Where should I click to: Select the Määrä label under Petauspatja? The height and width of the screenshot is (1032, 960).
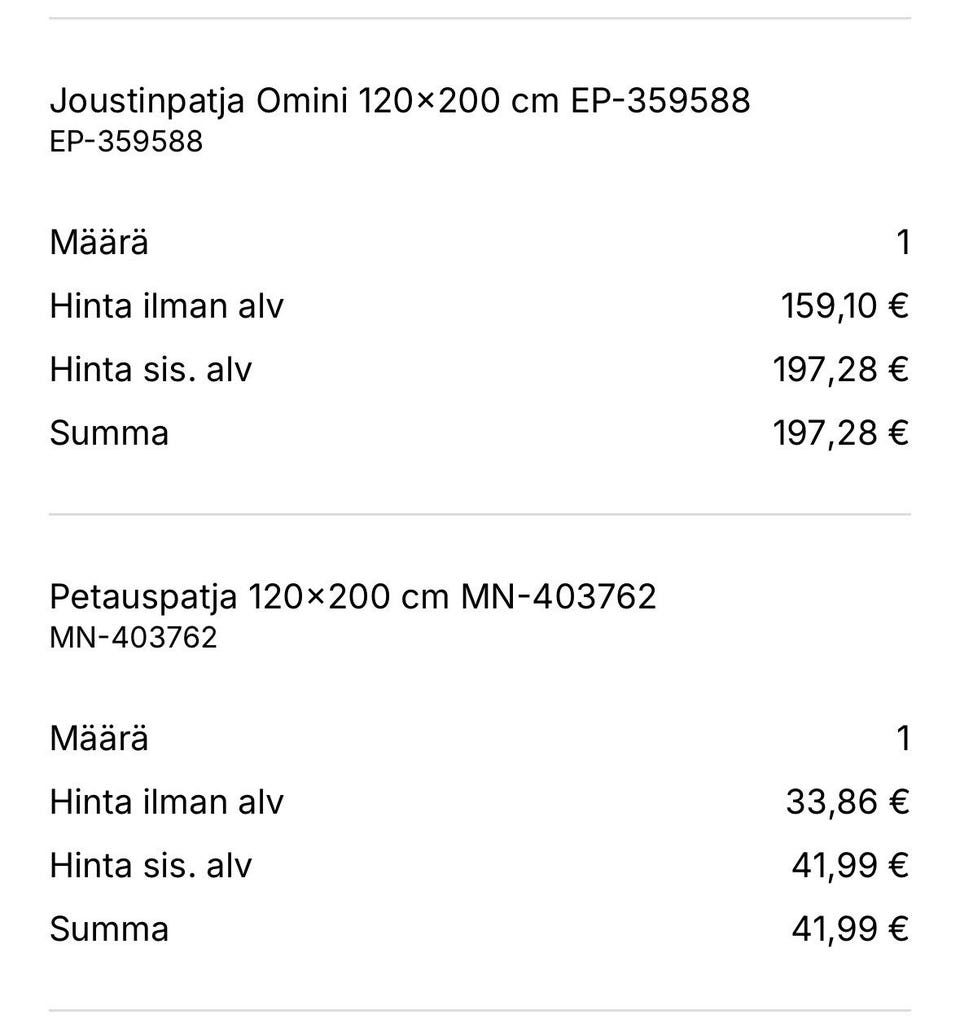pos(99,736)
